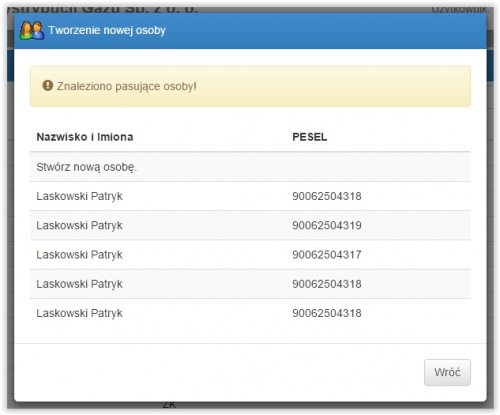500x415 pixels.
Task: Click the 'Tworzenie nowej osoby' dialog title
Action: click(x=107, y=30)
